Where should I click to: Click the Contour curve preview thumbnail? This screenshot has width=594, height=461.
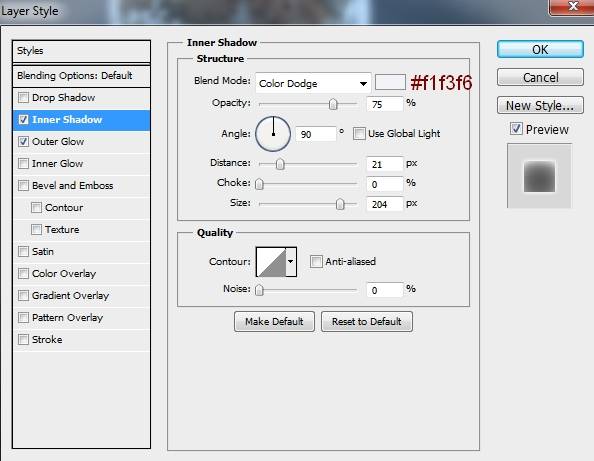pyautogui.click(x=271, y=262)
